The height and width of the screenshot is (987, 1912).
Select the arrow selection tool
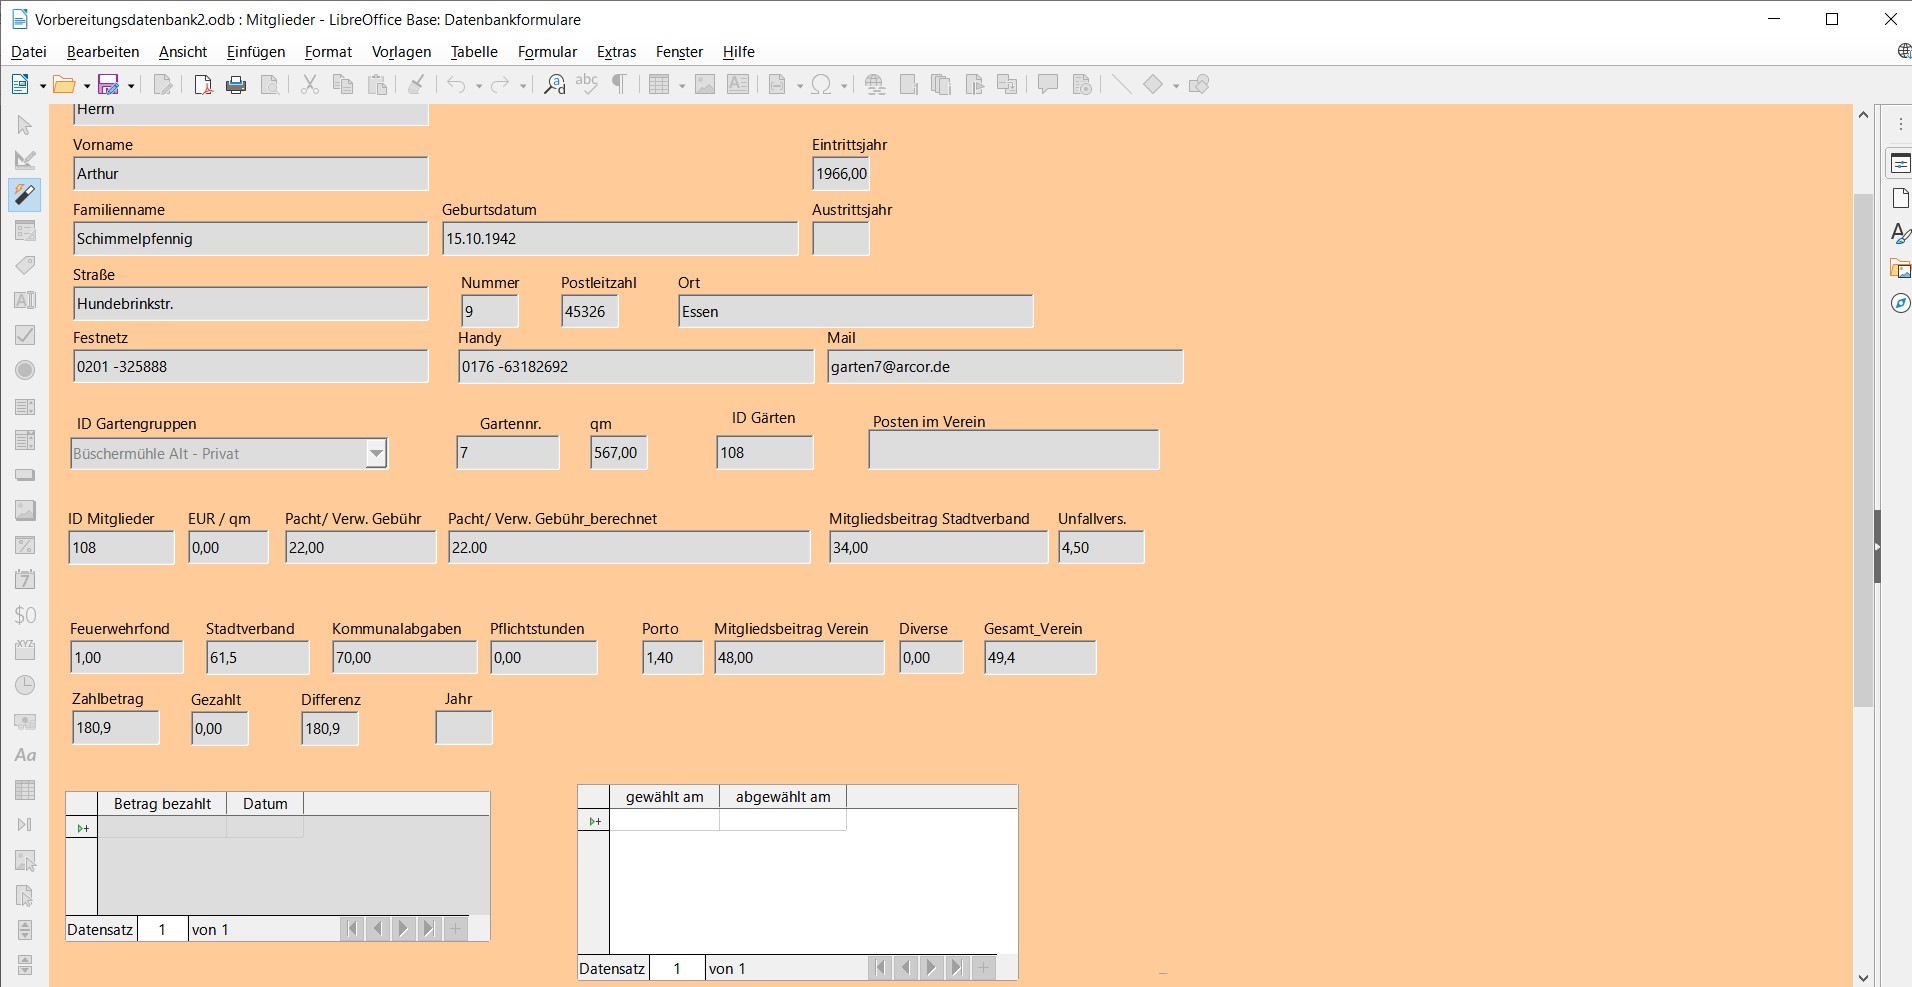(x=24, y=126)
